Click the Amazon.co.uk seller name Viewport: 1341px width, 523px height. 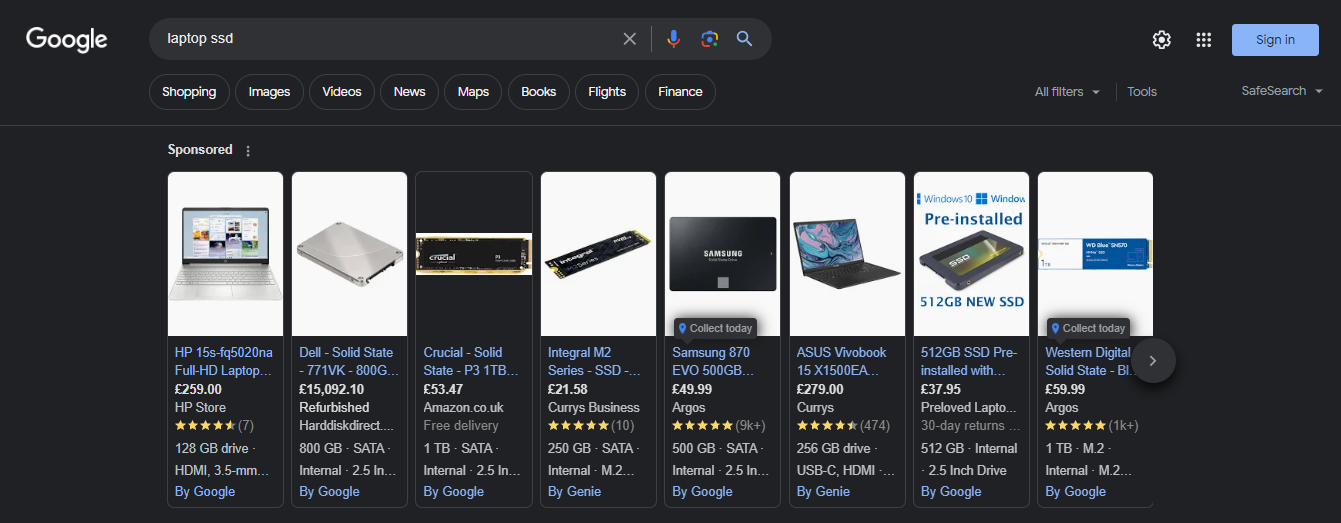(x=463, y=407)
